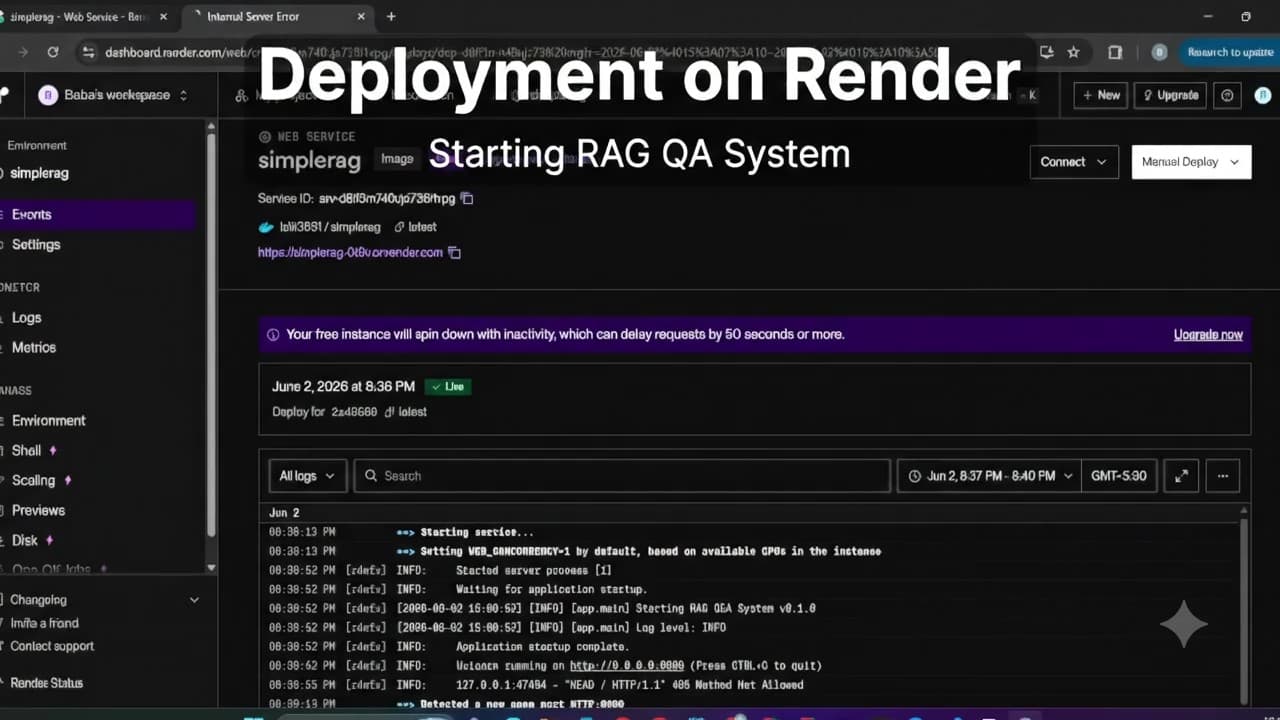Copy the Service ID to clipboard
The image size is (1280, 720).
[467, 199]
